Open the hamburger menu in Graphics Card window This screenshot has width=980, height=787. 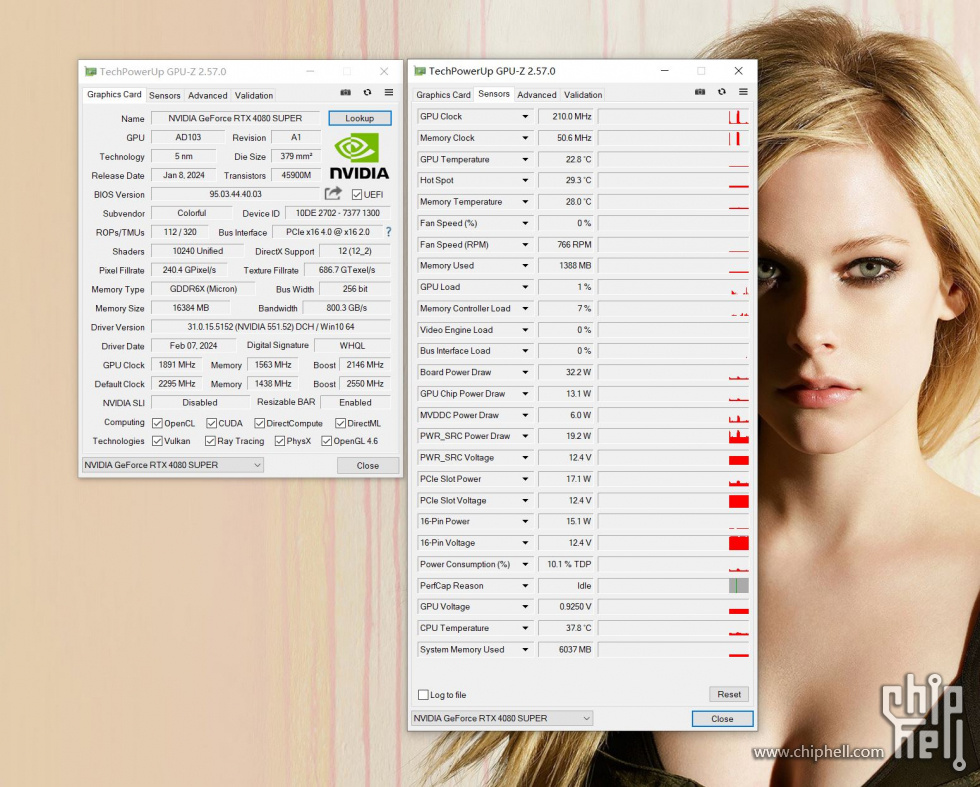coord(389,93)
